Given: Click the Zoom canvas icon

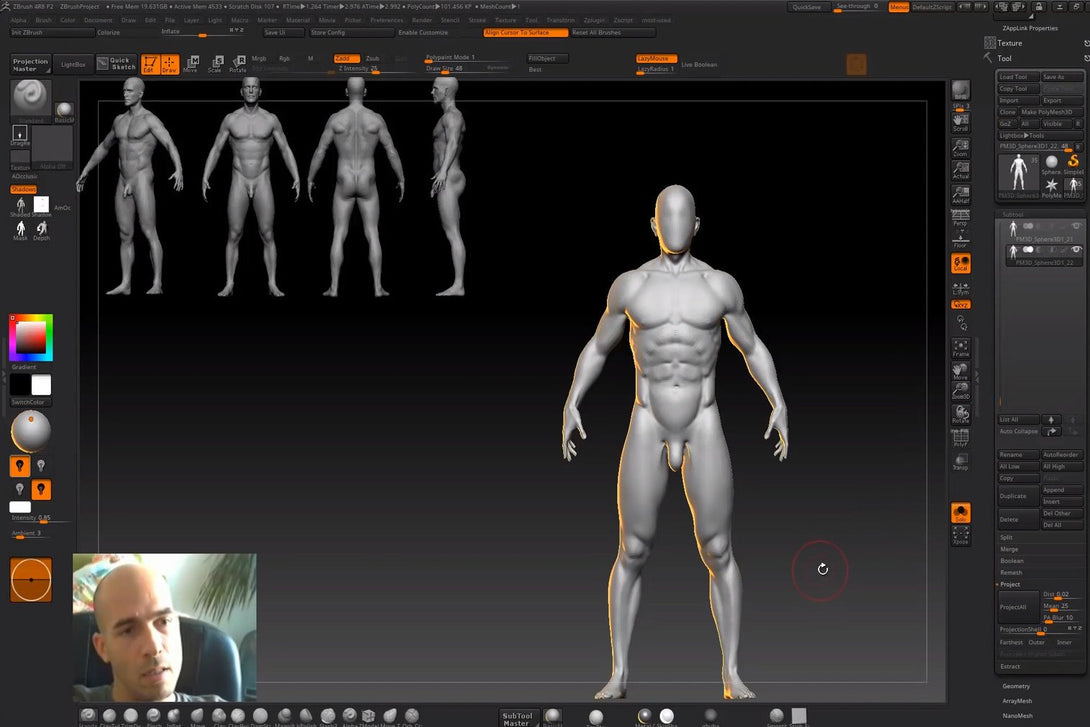Looking at the screenshot, I should [x=961, y=148].
